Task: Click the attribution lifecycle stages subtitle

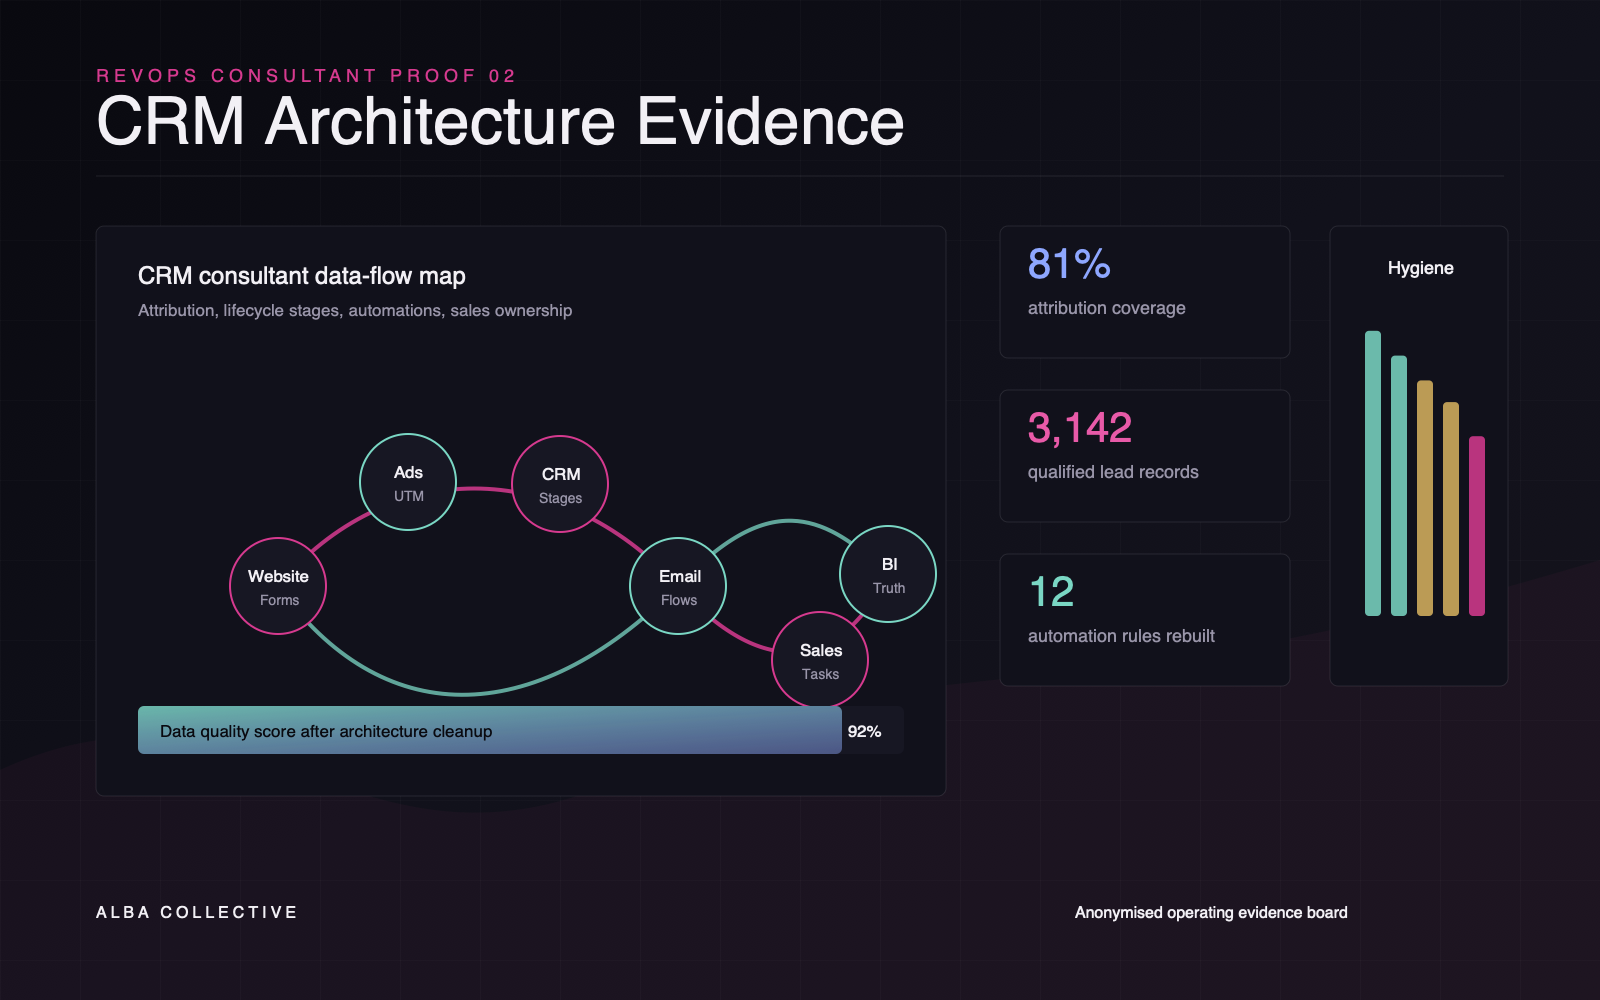Action: click(355, 311)
